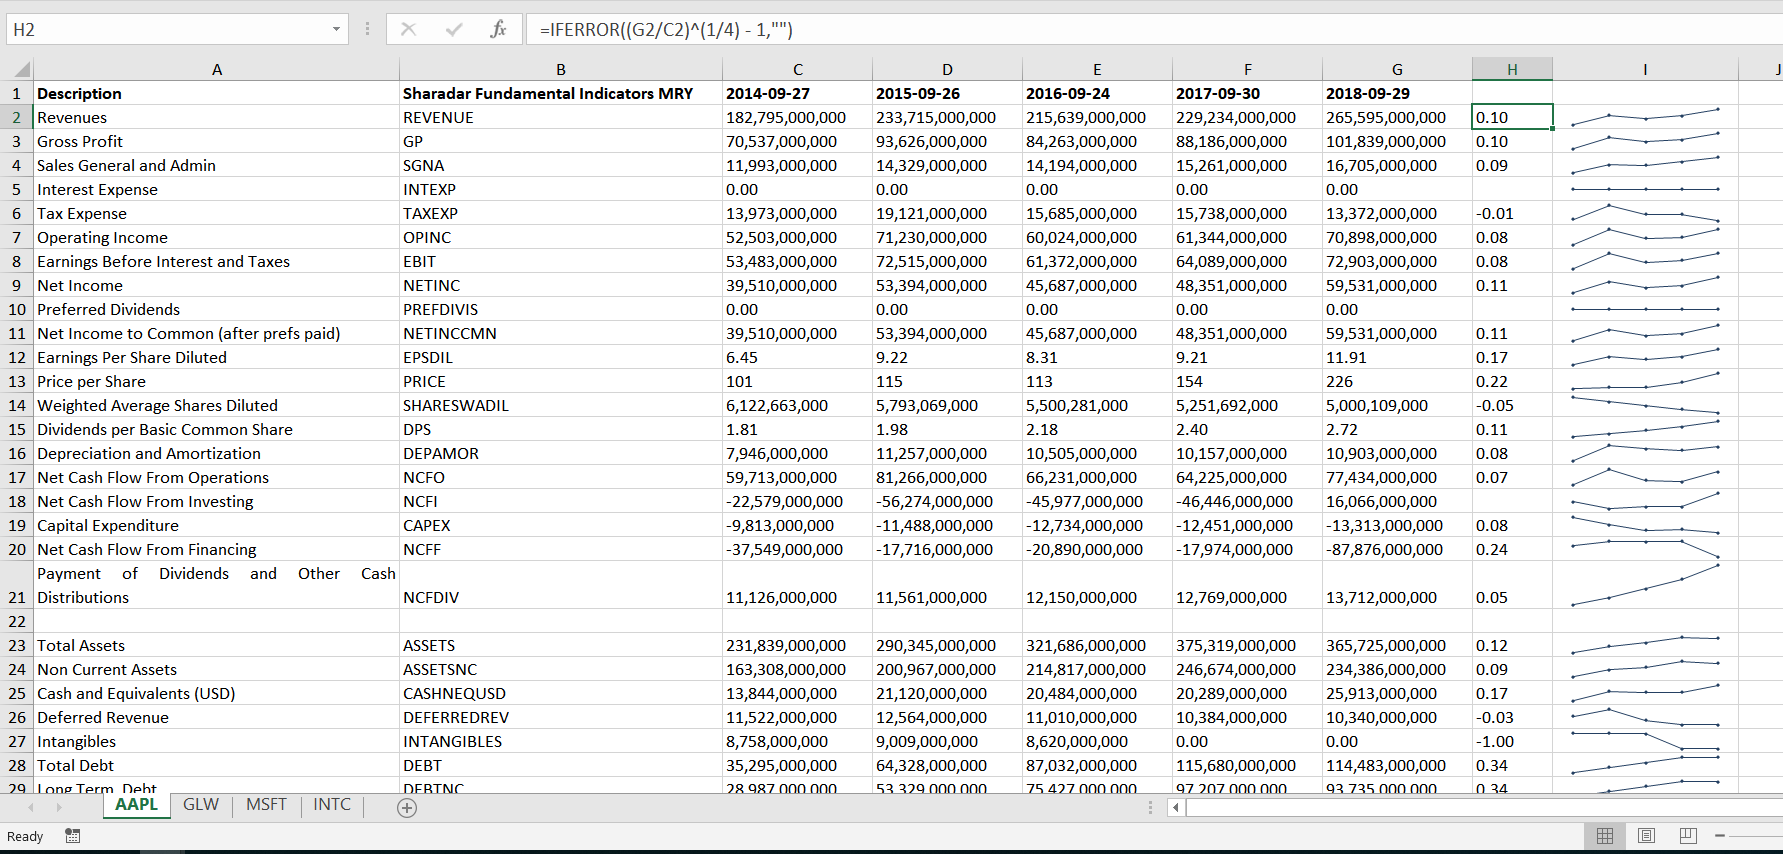Select column B header

pyautogui.click(x=561, y=69)
